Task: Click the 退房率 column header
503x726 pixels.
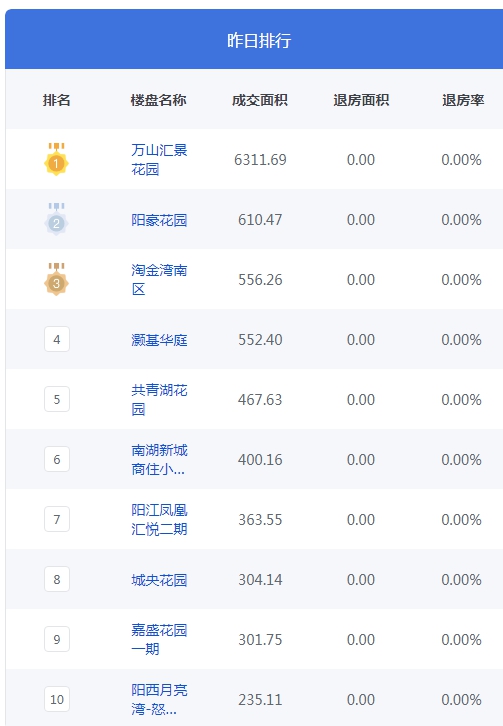Action: (463, 100)
